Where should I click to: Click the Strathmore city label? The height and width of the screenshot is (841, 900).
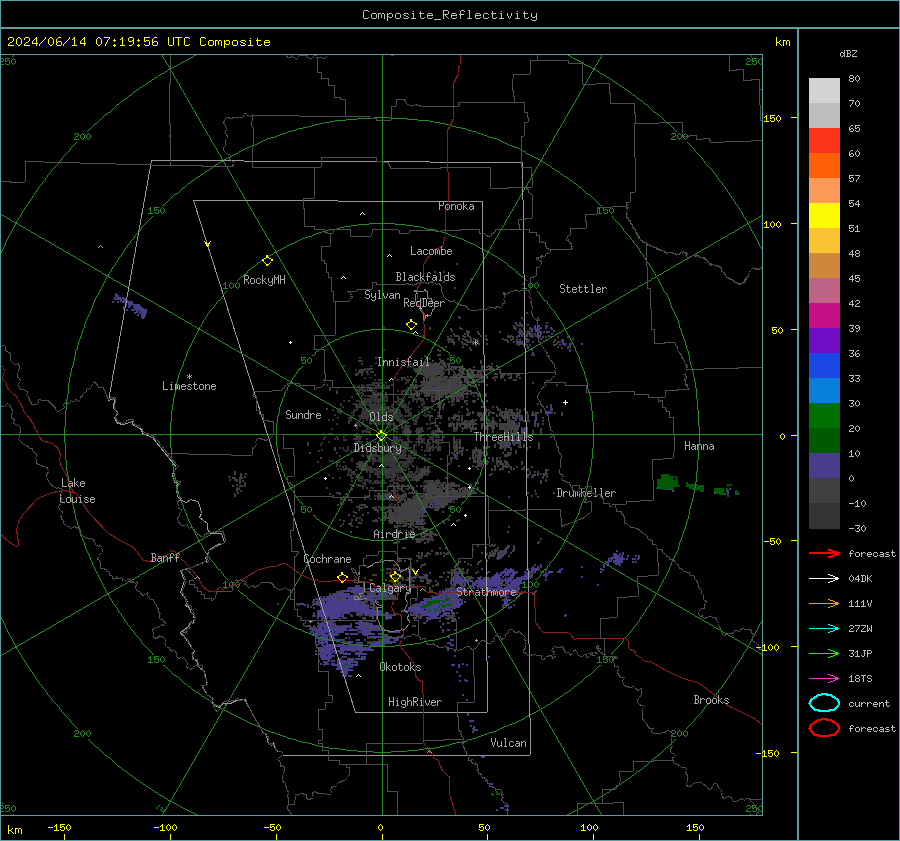tap(486, 592)
